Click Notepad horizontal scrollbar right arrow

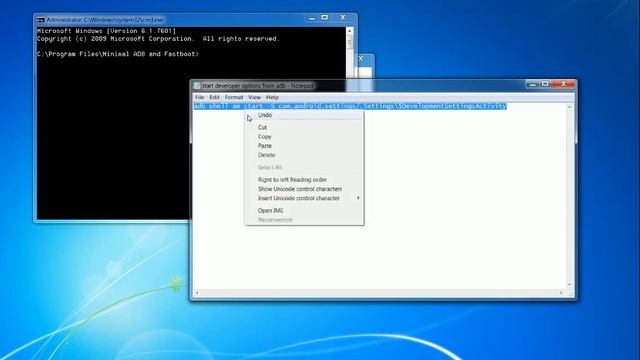[x=561, y=293]
